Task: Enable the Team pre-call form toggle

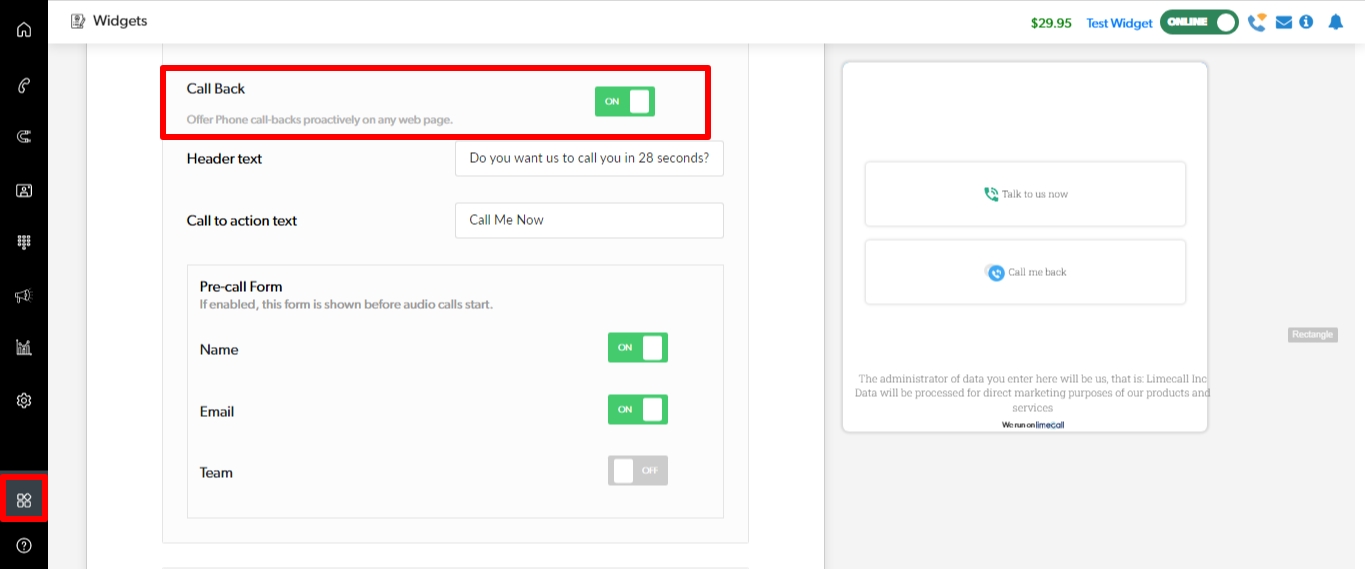Action: point(638,470)
